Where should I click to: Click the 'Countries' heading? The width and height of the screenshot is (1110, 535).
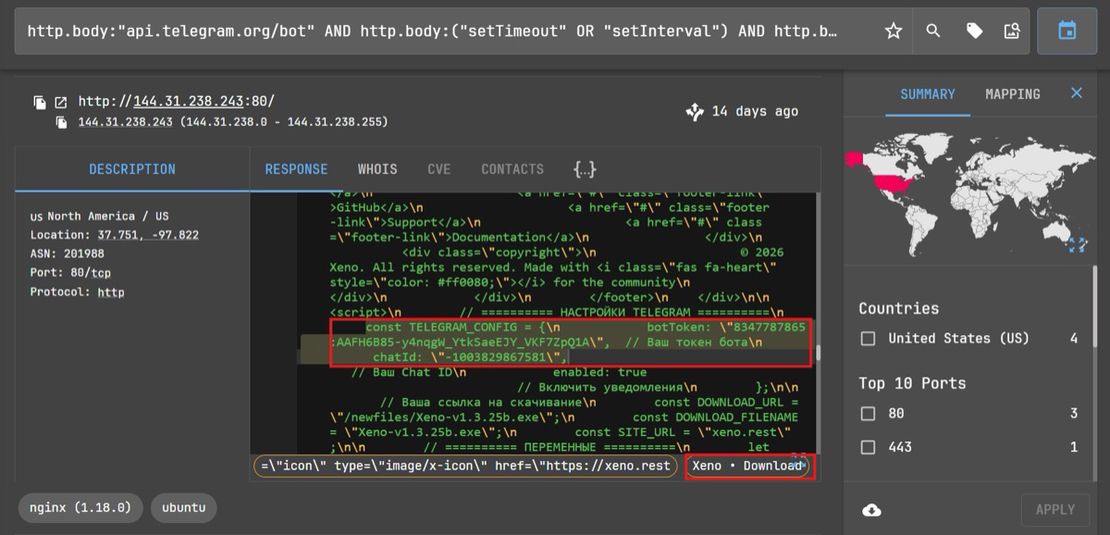click(x=899, y=309)
